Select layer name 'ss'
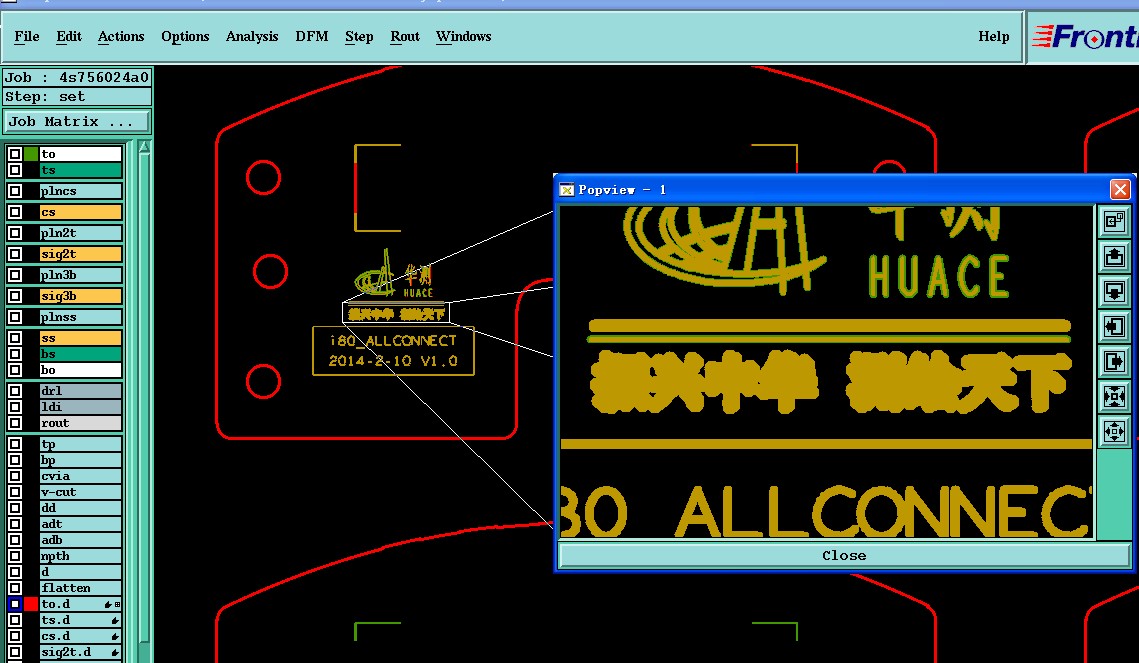 [81, 338]
